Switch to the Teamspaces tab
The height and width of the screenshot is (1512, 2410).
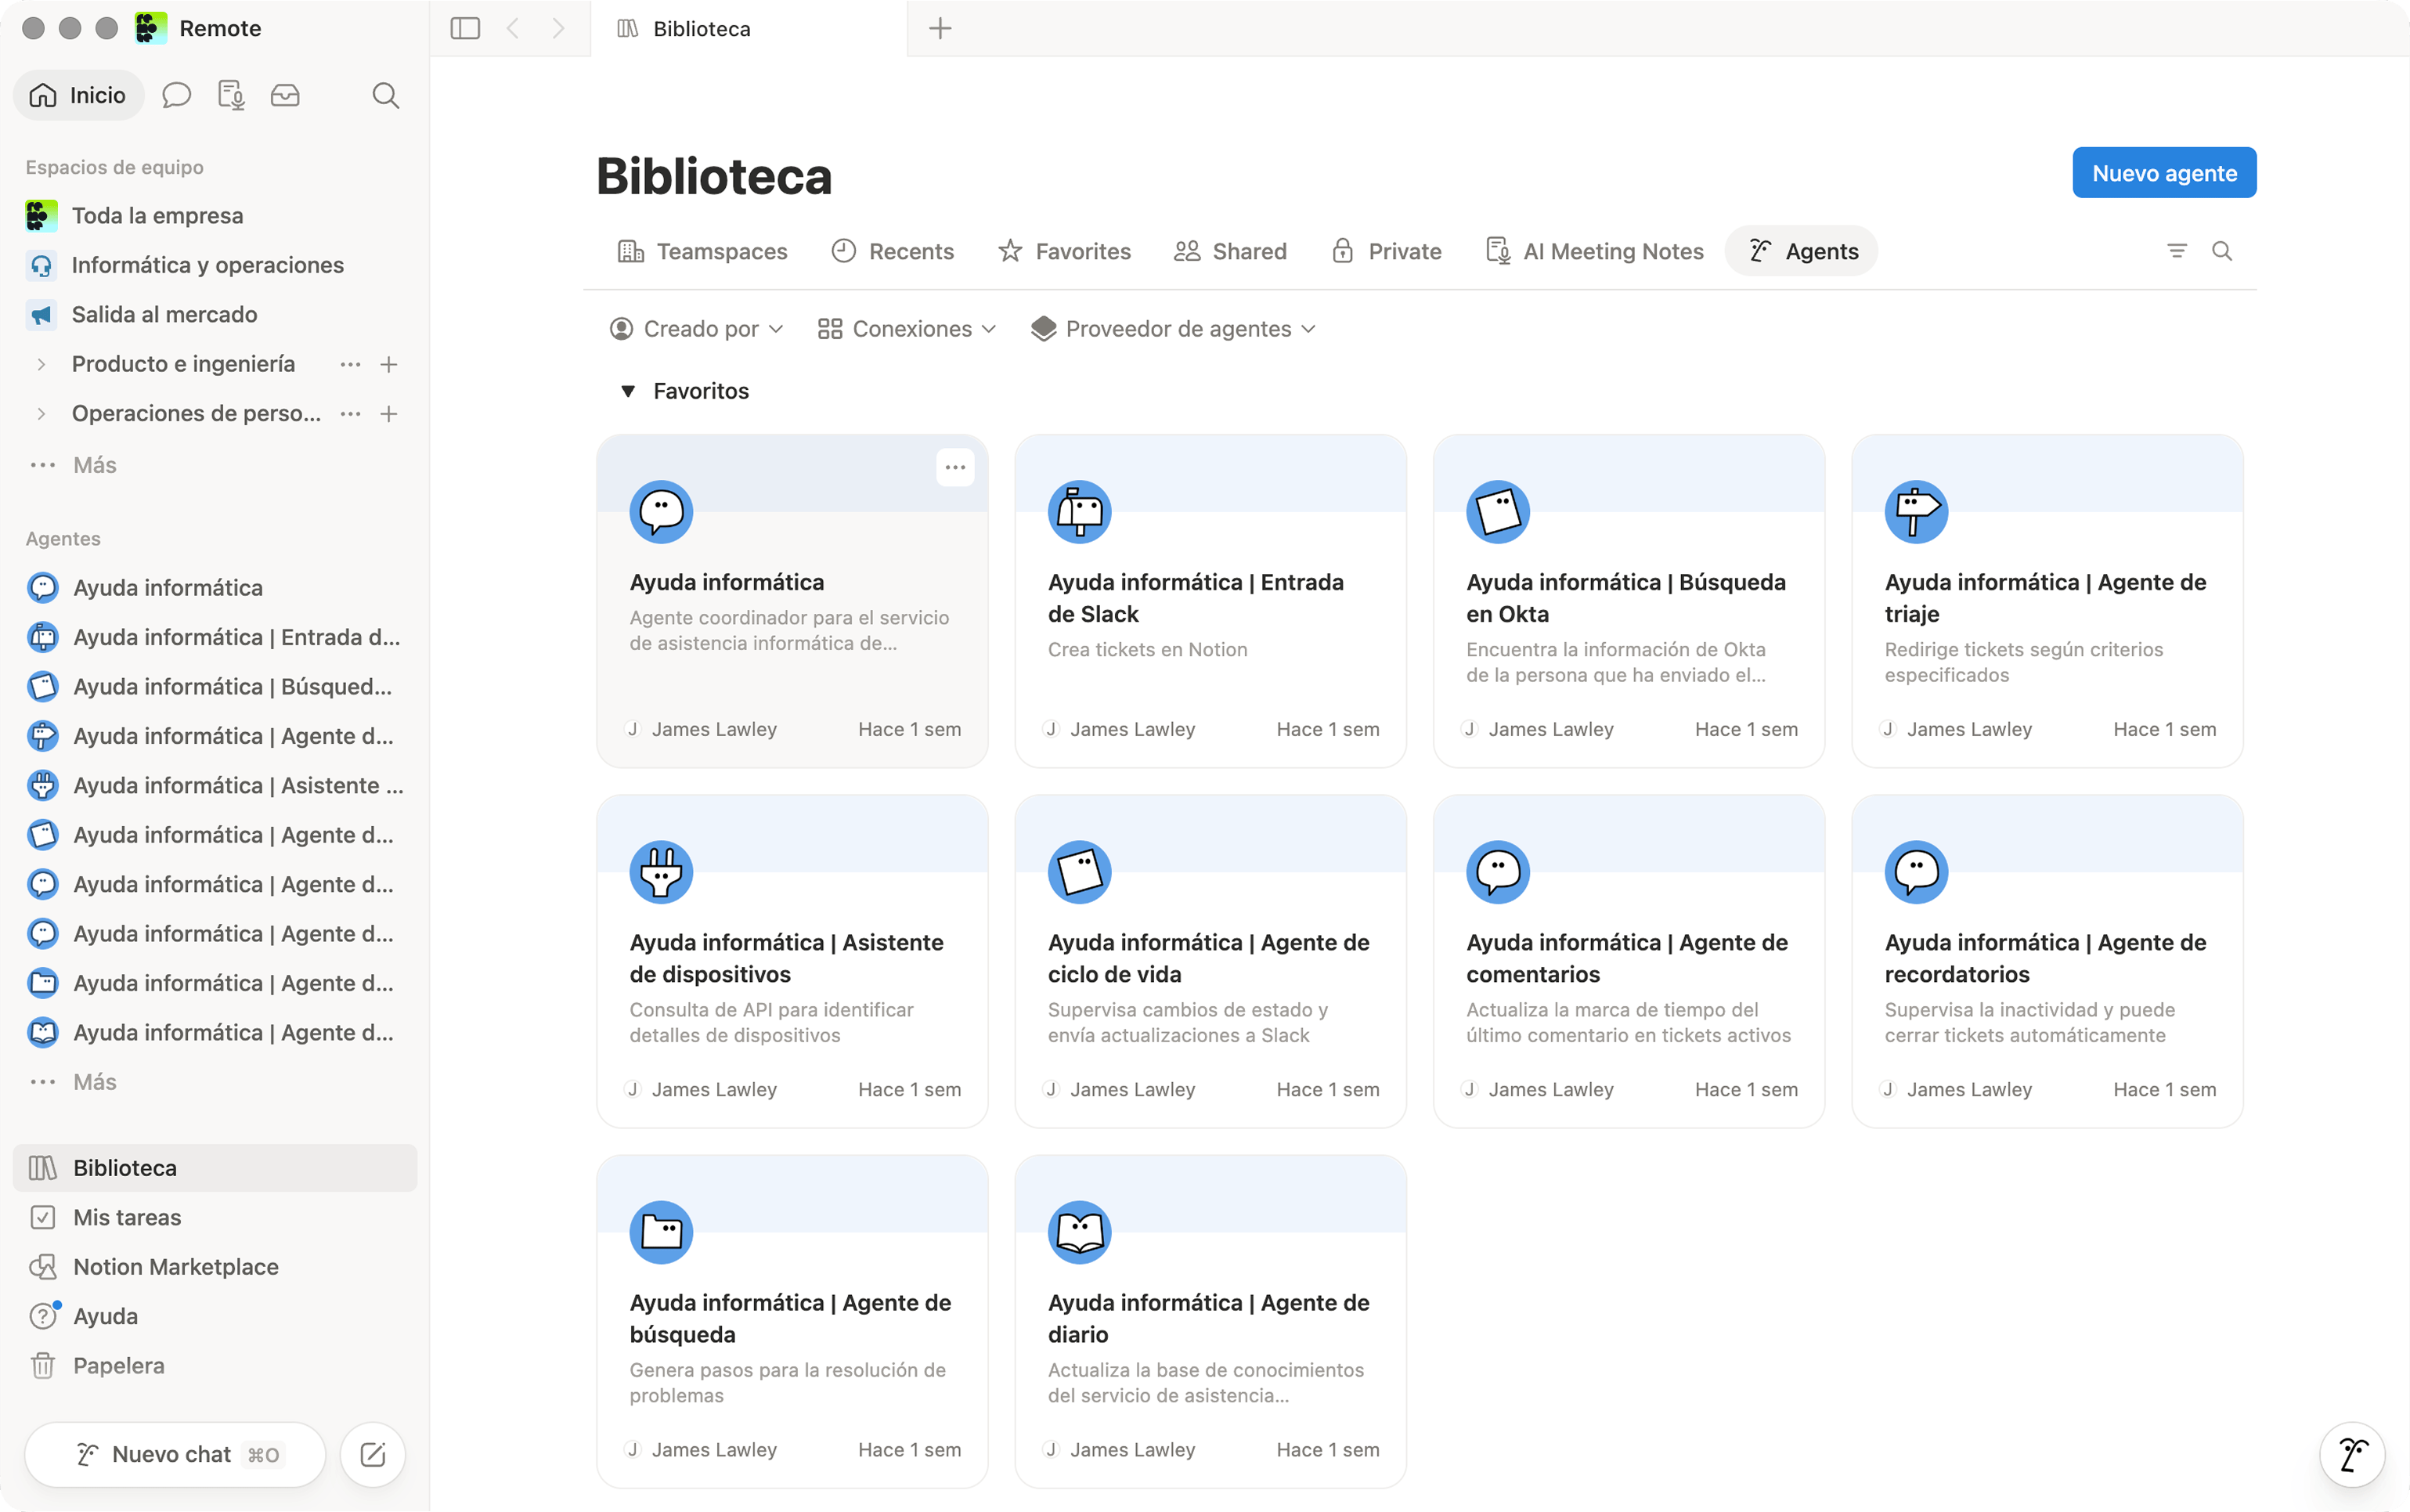tap(703, 251)
